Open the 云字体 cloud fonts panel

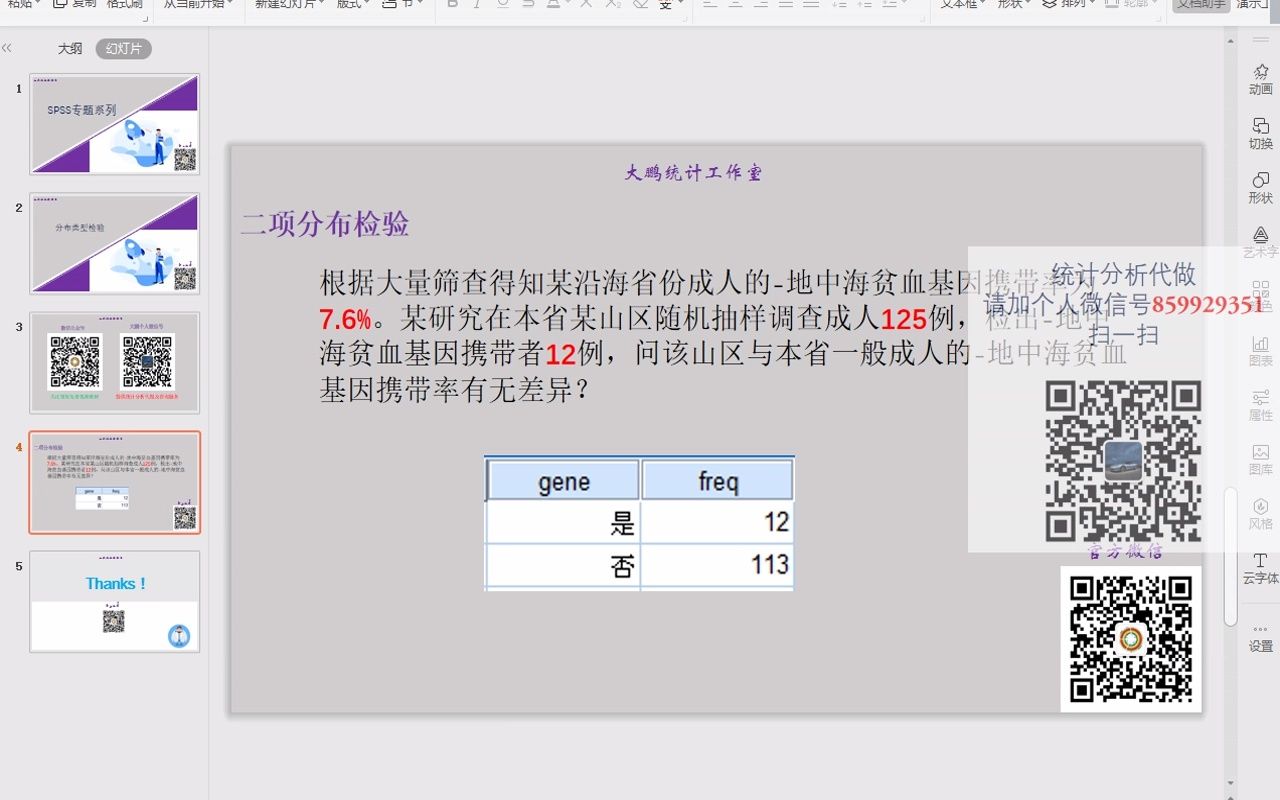1260,567
